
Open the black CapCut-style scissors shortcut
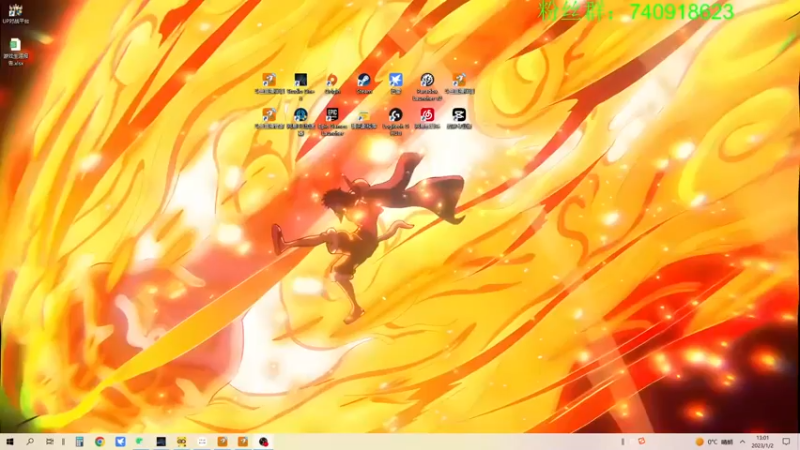459,118
